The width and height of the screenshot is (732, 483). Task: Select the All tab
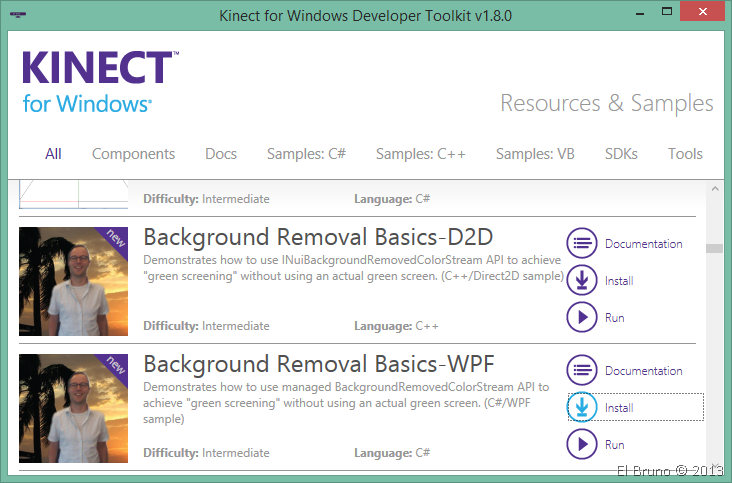[x=53, y=154]
